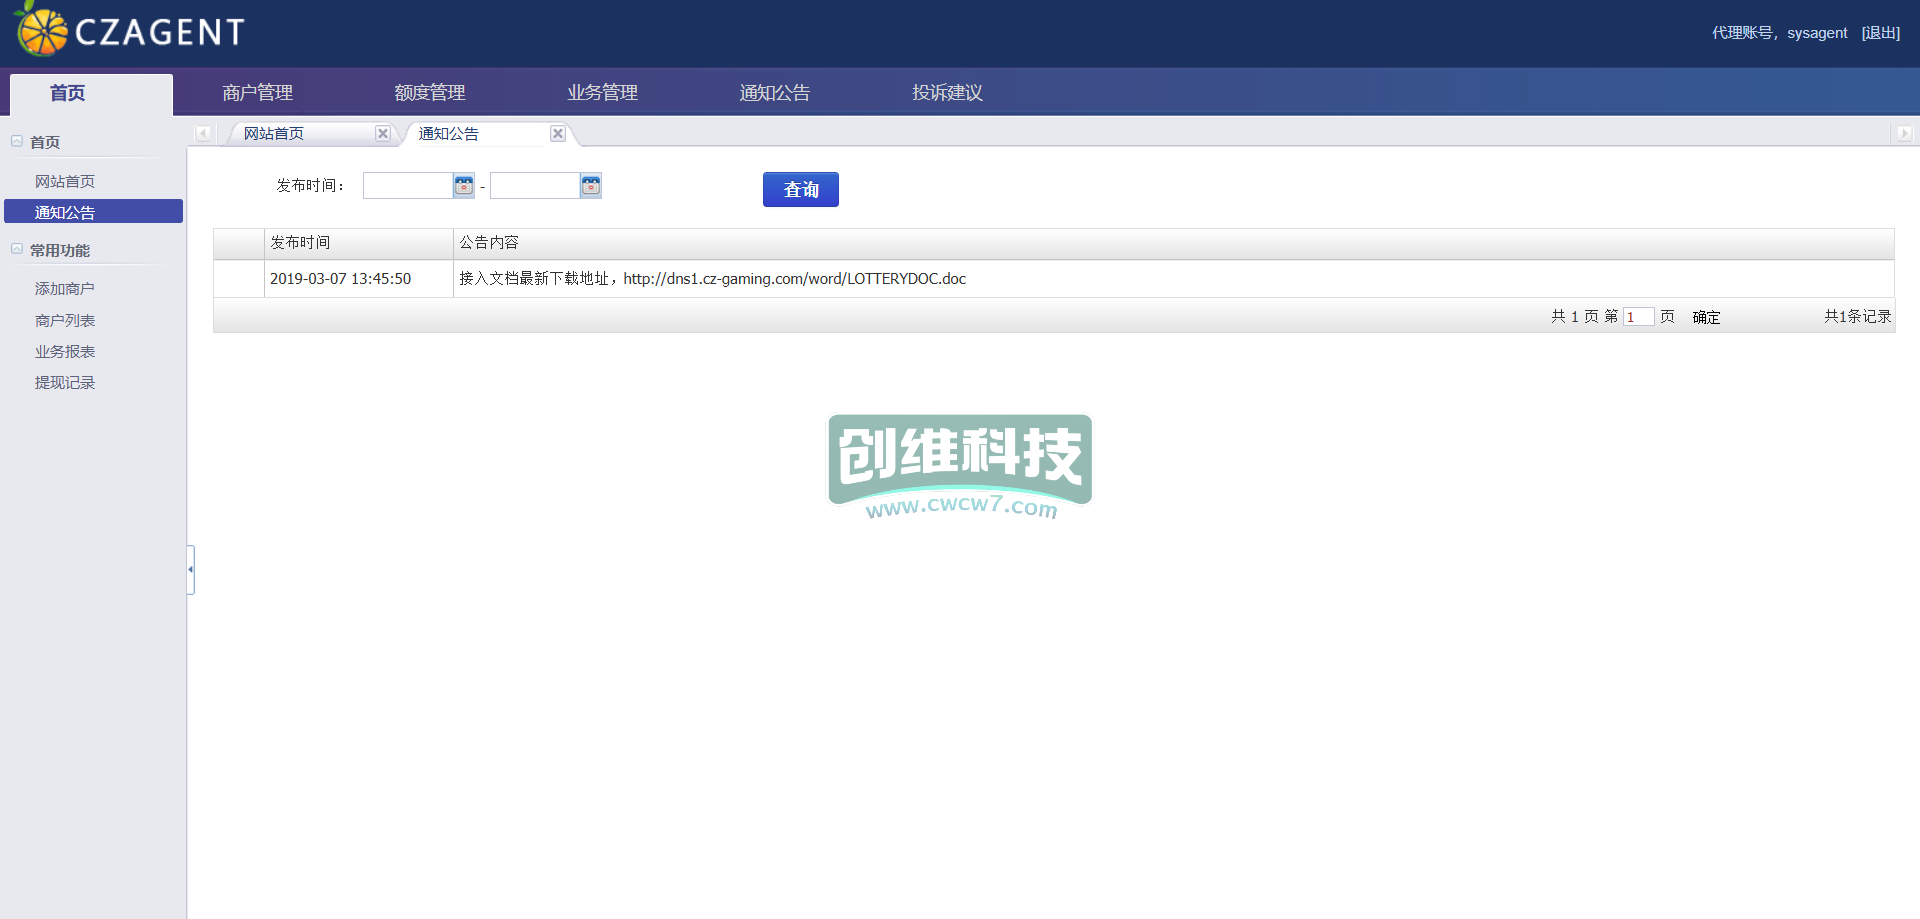
Task: Close the 通知公告 tab
Action: (558, 133)
